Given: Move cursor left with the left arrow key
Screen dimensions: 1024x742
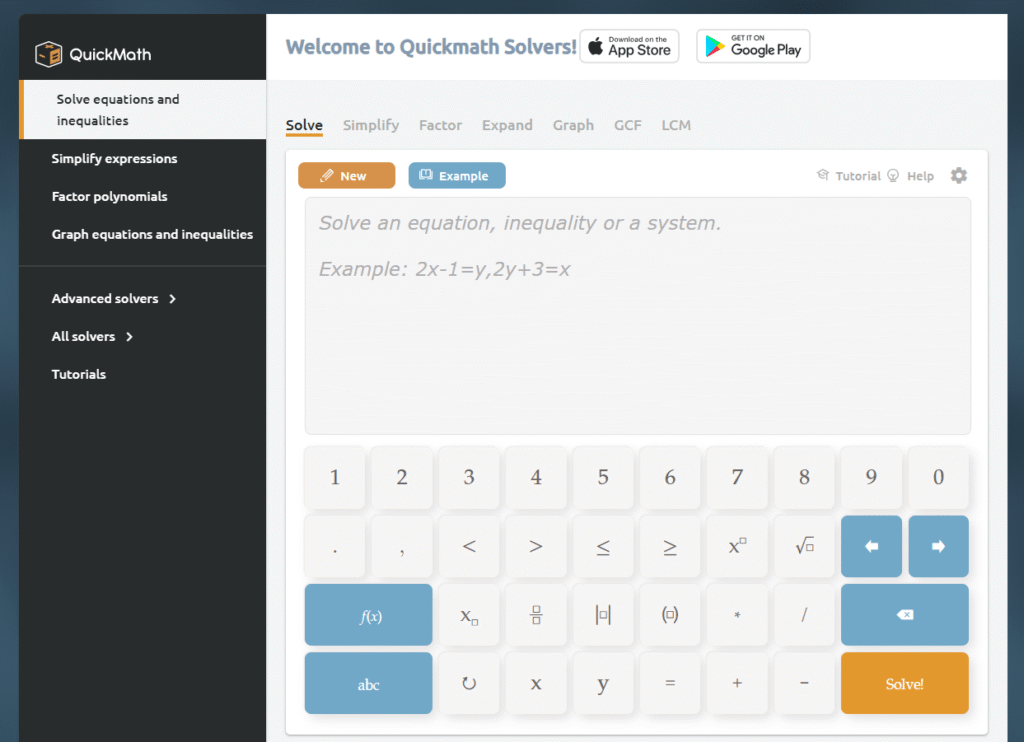Looking at the screenshot, I should (871, 546).
